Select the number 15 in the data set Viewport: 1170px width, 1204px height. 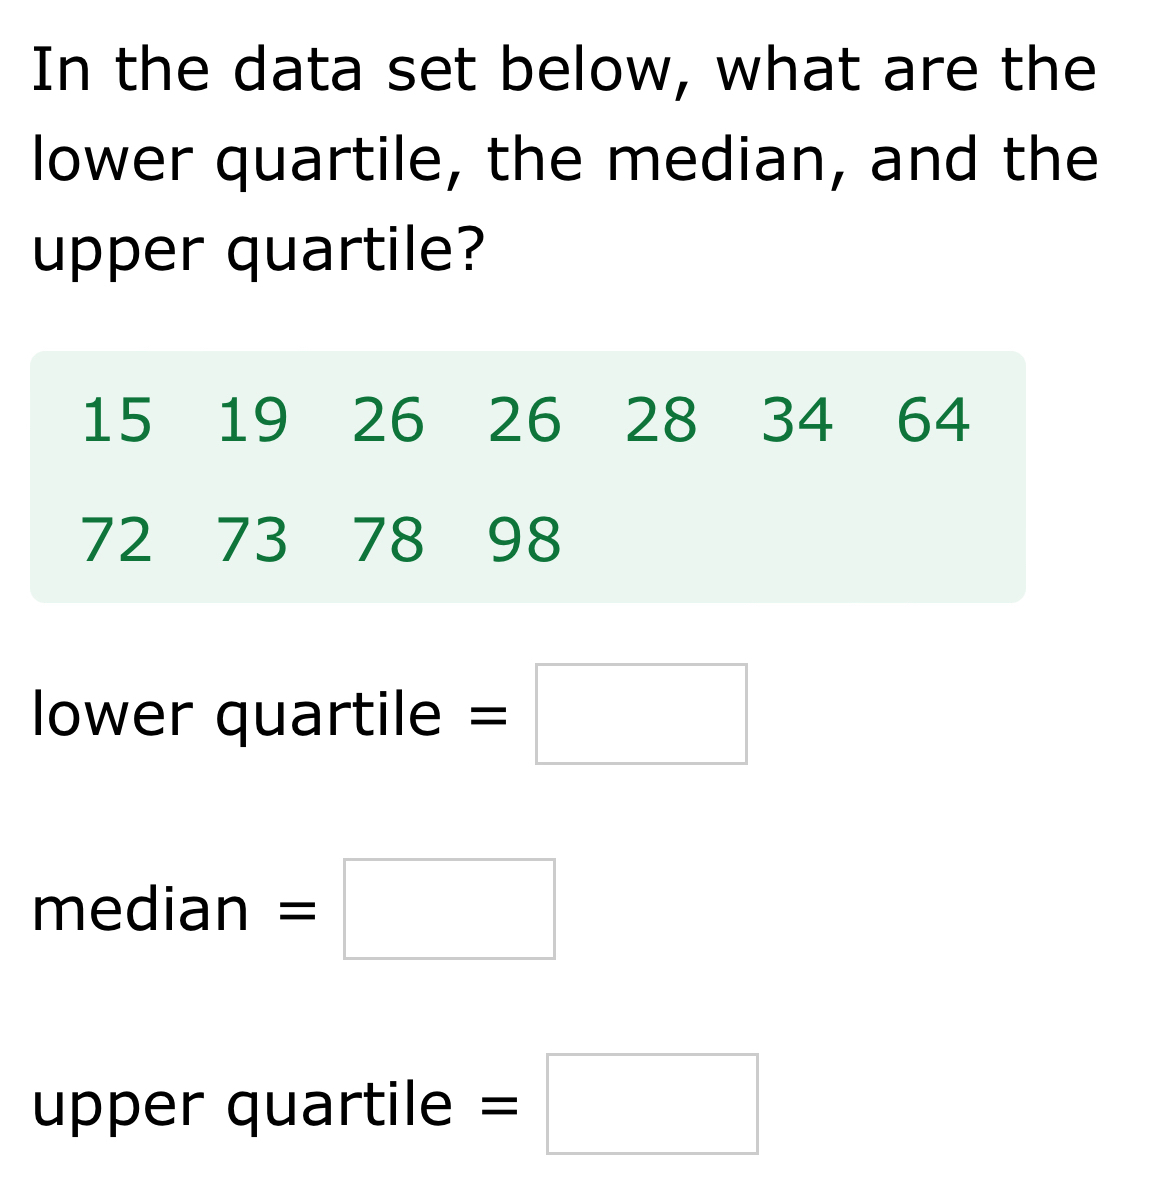coord(117,422)
